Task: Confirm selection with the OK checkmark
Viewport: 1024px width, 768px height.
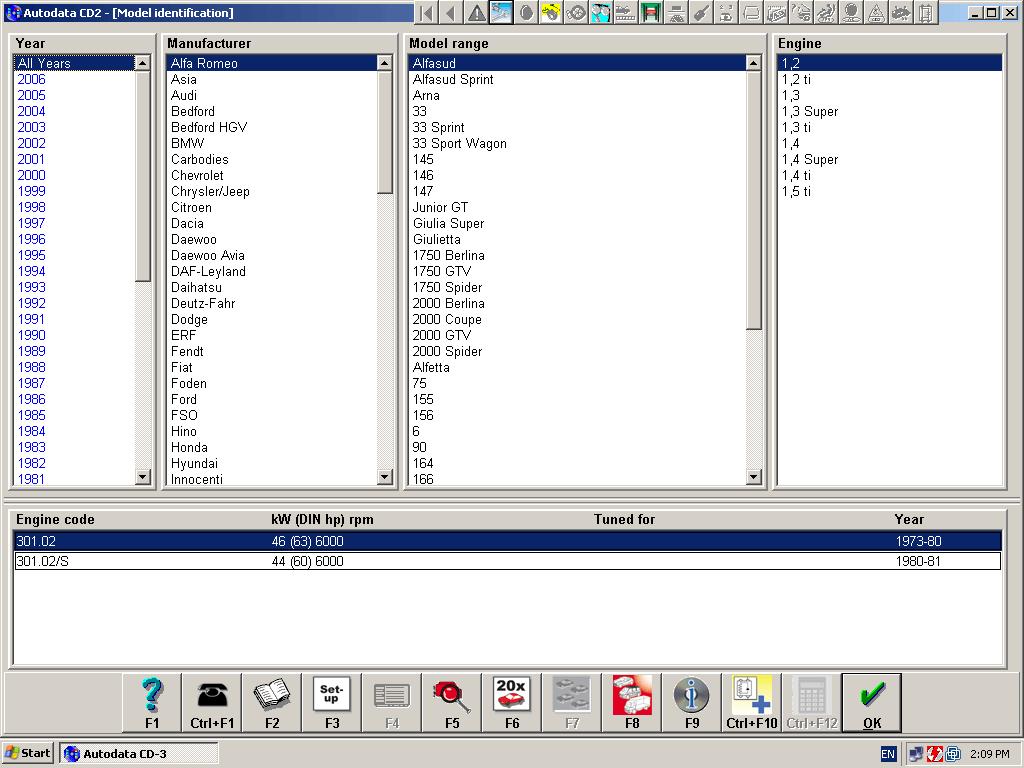Action: coord(872,703)
